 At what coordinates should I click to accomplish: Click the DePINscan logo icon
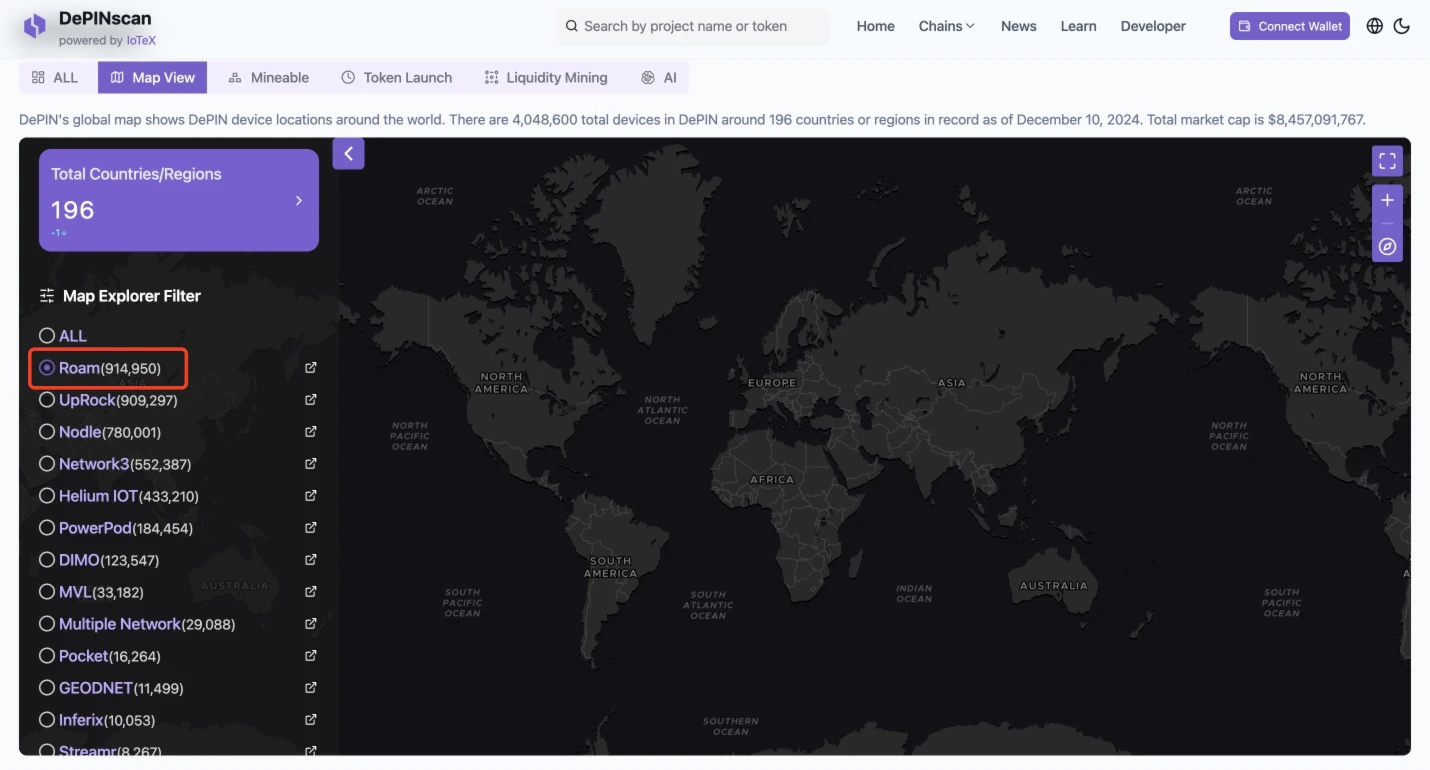[x=35, y=27]
